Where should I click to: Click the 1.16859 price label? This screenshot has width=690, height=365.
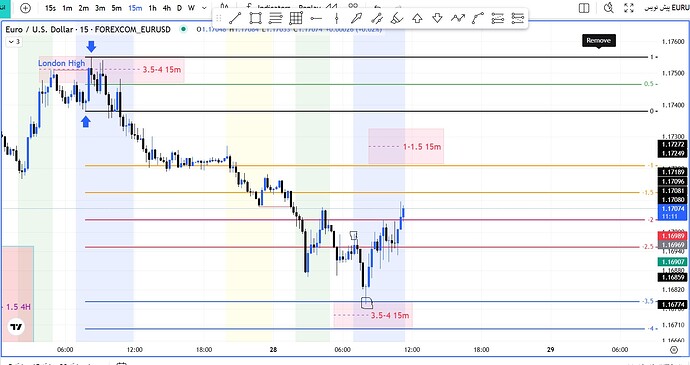[673, 277]
